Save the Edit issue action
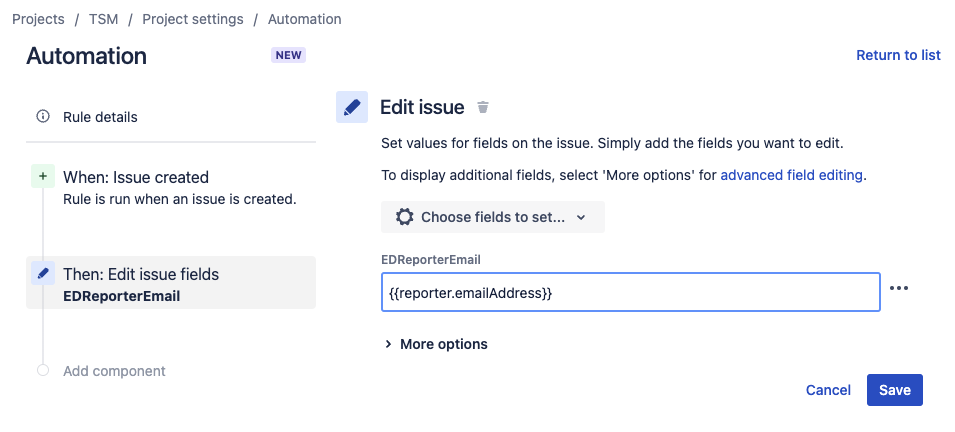The width and height of the screenshot is (955, 432). point(894,390)
